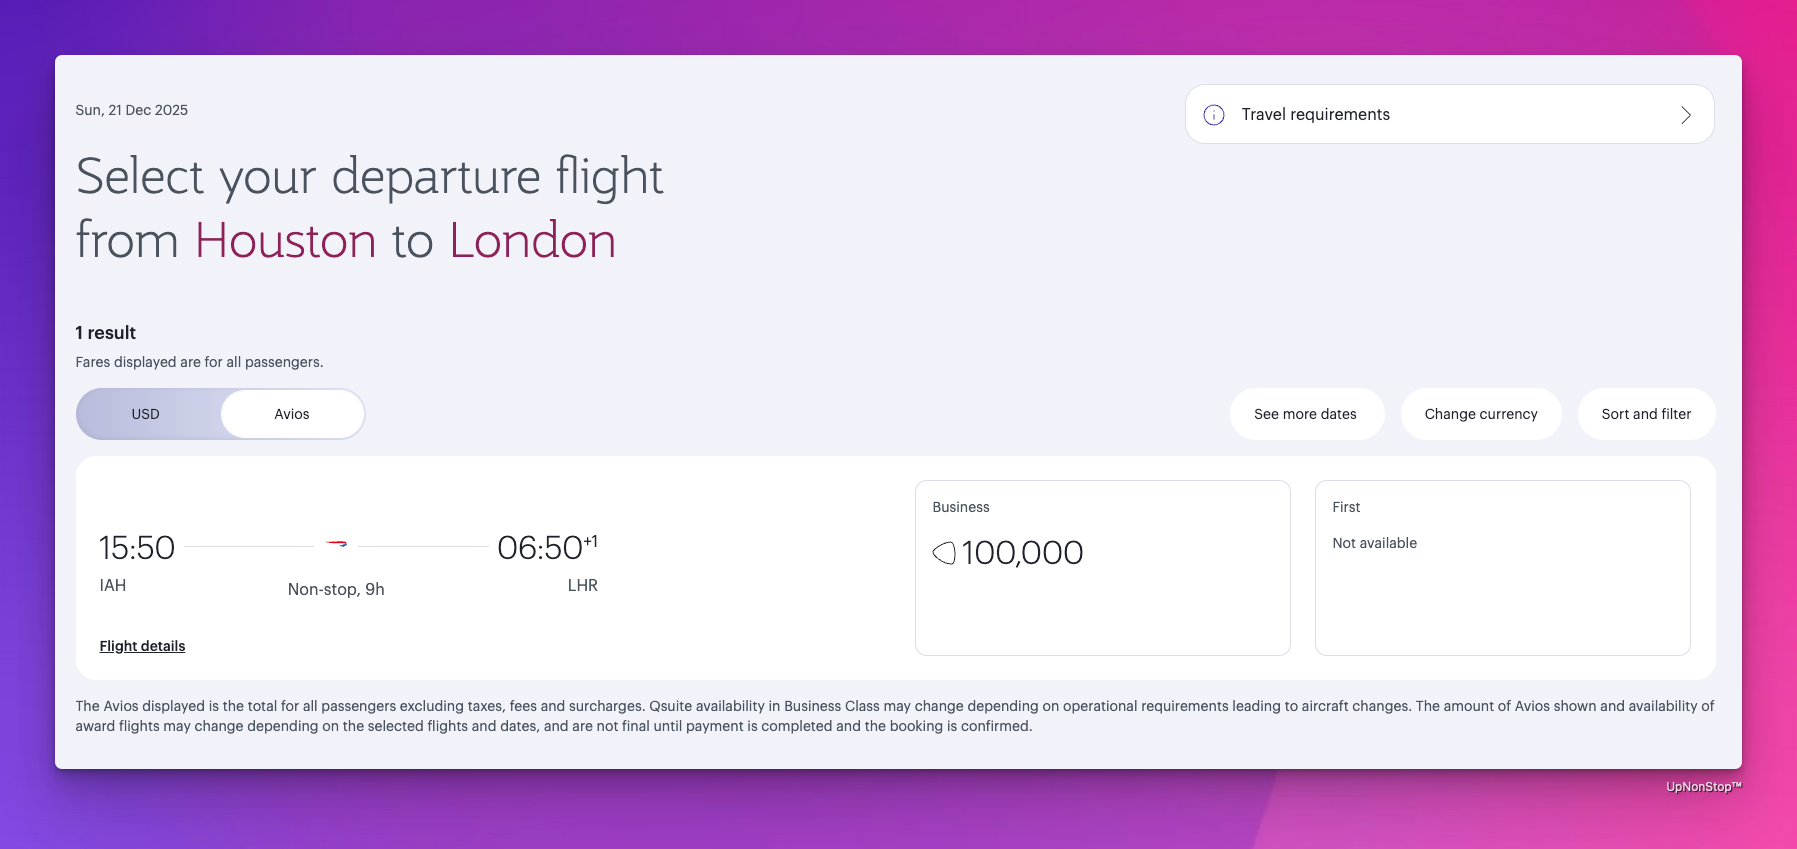Click the Sun, 21 Dec 2025 date
The width and height of the screenshot is (1797, 849).
[132, 110]
